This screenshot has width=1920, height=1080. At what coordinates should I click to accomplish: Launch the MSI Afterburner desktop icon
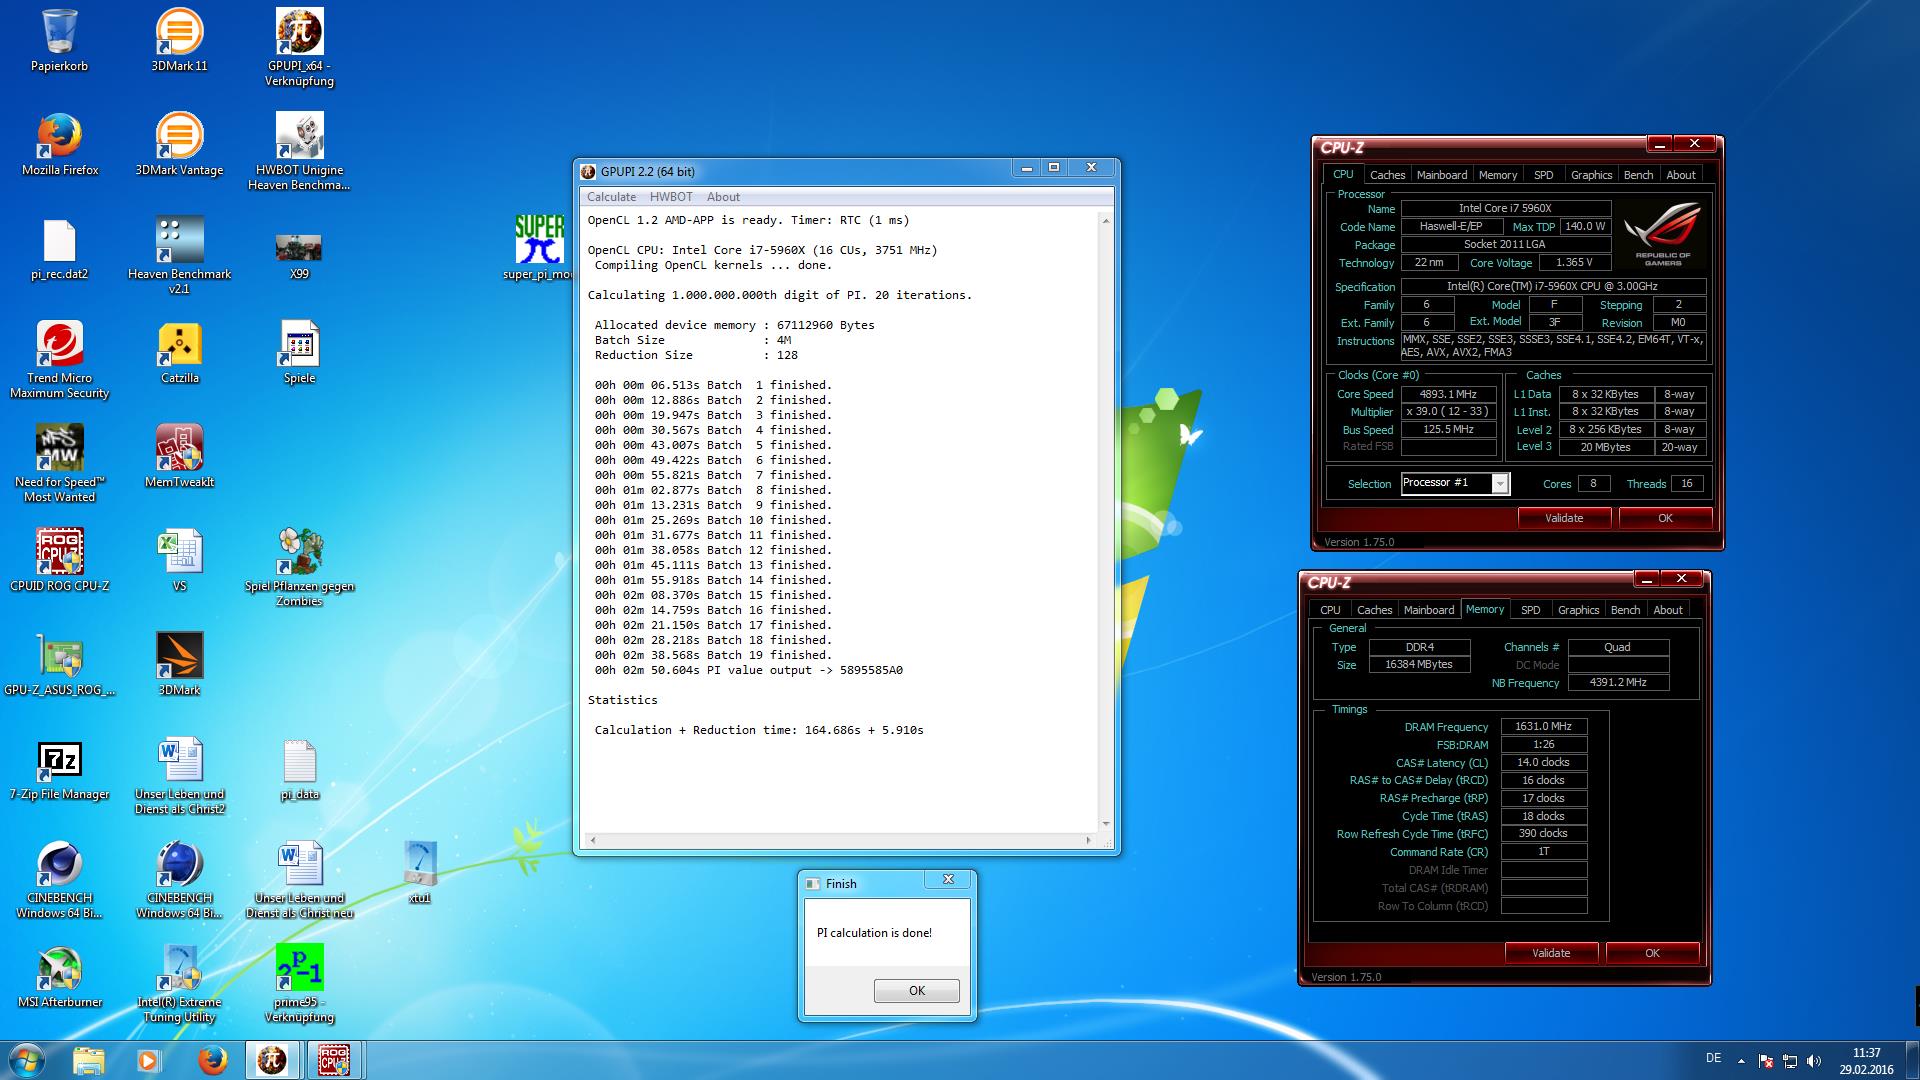60,976
